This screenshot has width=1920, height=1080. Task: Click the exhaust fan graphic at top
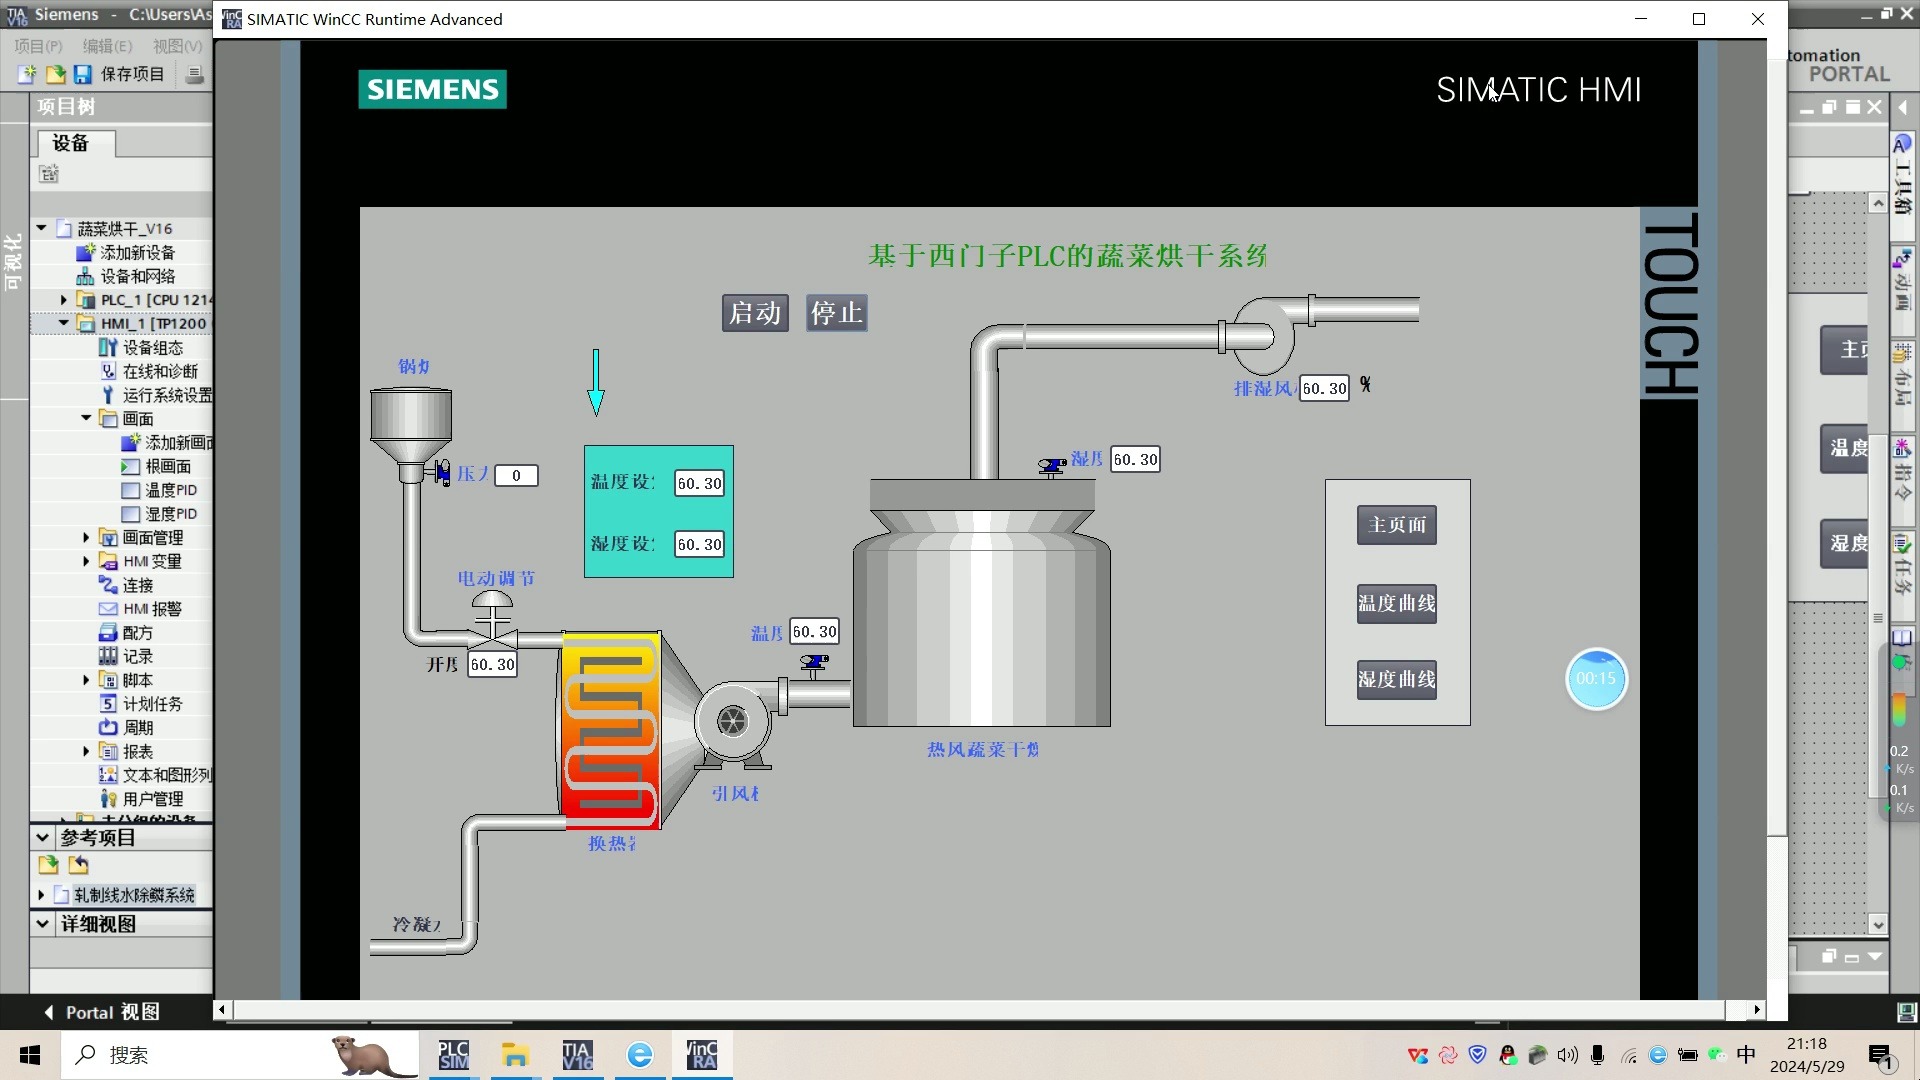click(x=1264, y=335)
